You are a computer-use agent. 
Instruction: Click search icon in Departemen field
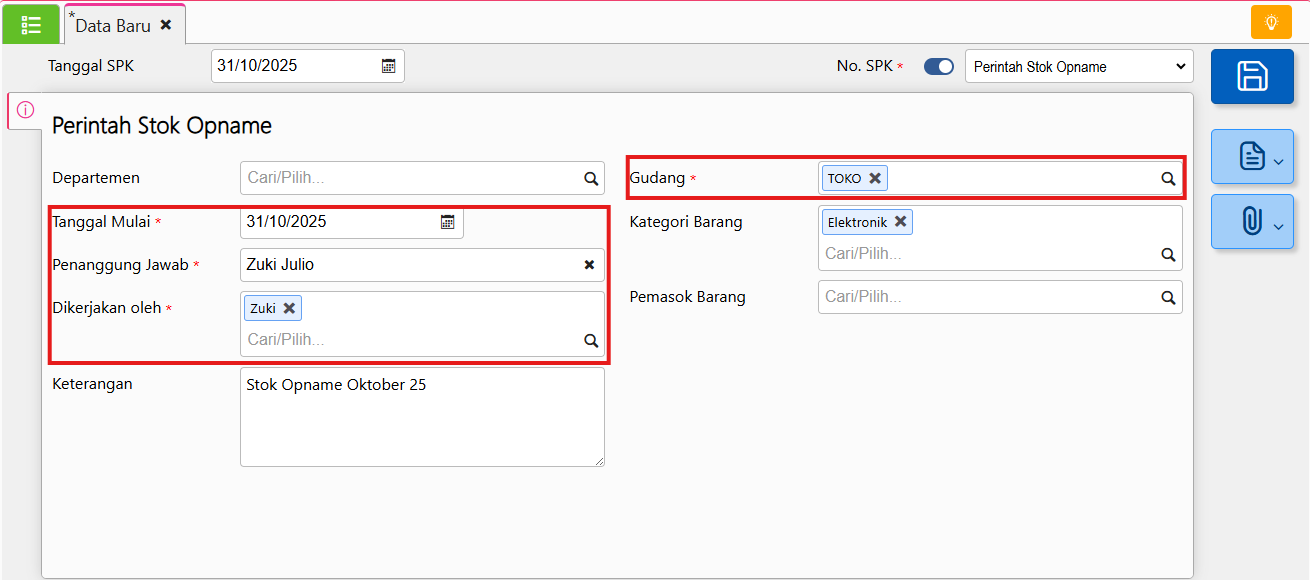[590, 179]
